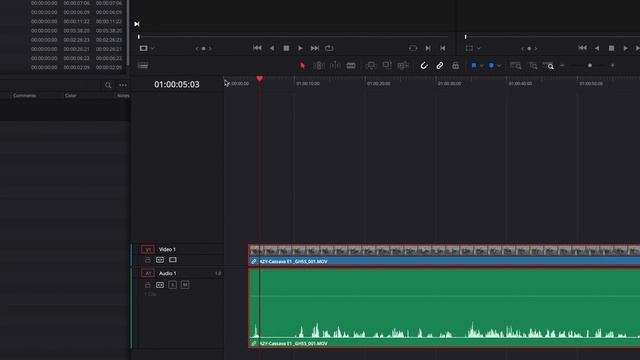Open the flag color dropdown arrow

click(x=482, y=66)
